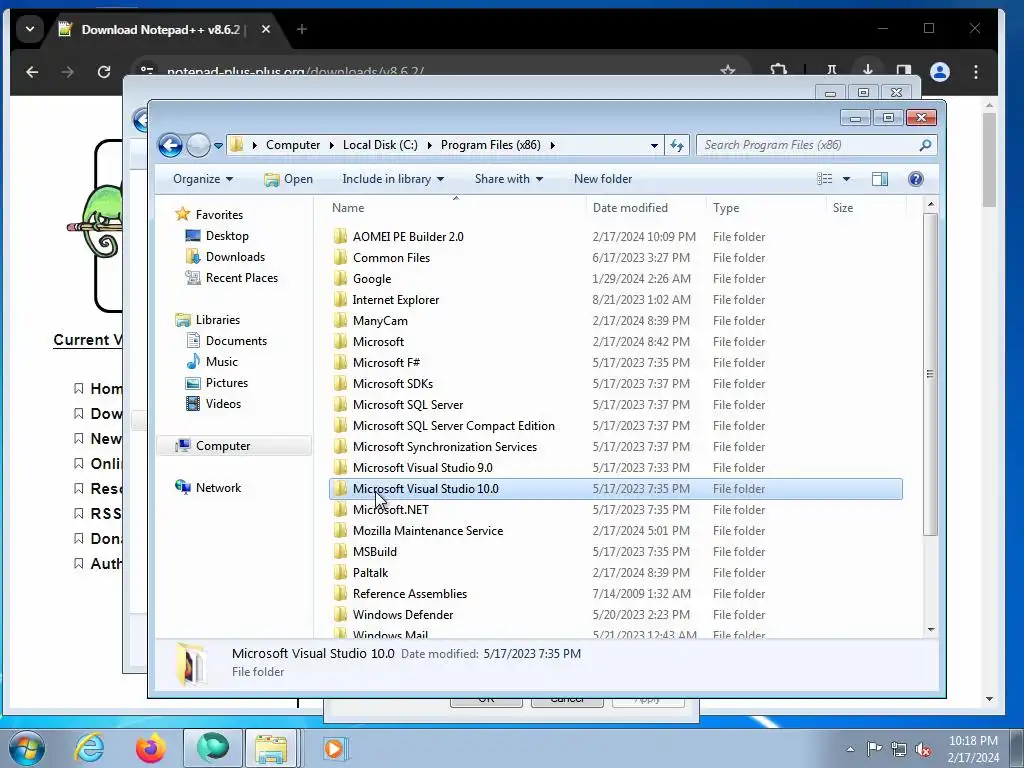This screenshot has height=768, width=1024.
Task: Click the Explorer forward arrow button
Action: pyautogui.click(x=199, y=146)
